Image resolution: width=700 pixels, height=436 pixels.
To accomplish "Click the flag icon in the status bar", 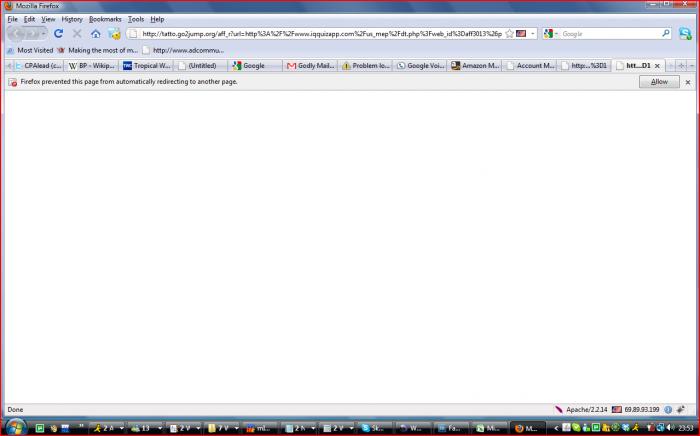I will [x=617, y=409].
